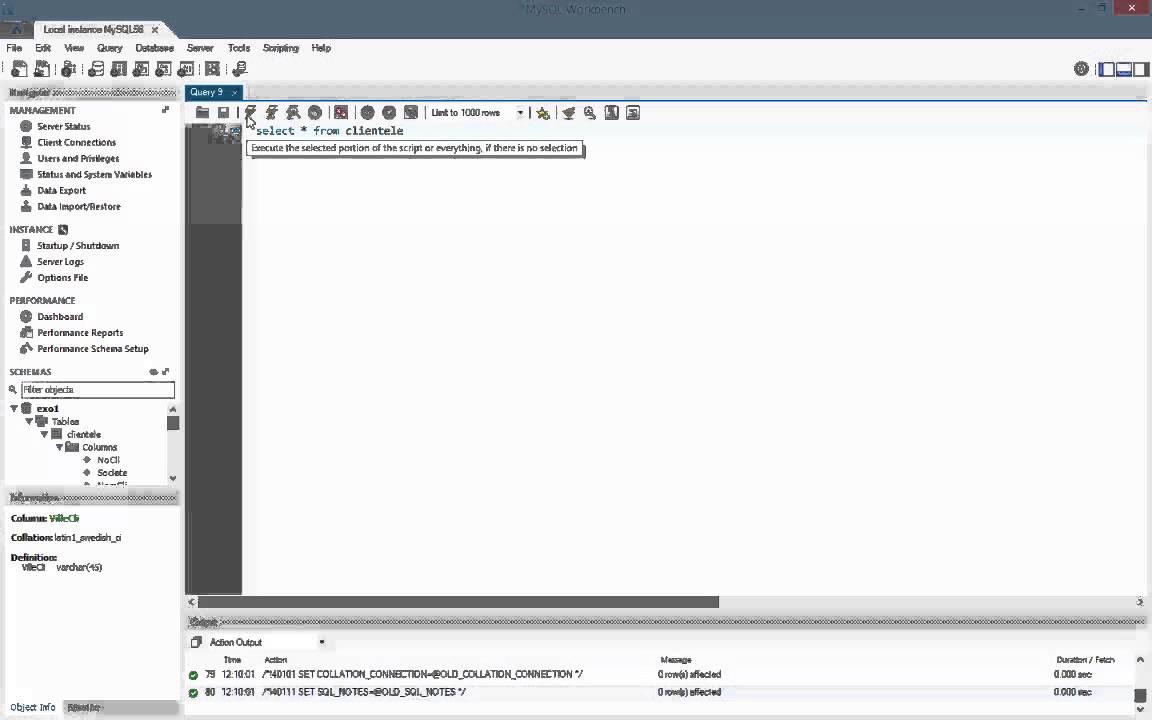Screen dimensions: 1152x720
Task: Toggle invisible characters icon in query toolbar
Action: tap(611, 112)
